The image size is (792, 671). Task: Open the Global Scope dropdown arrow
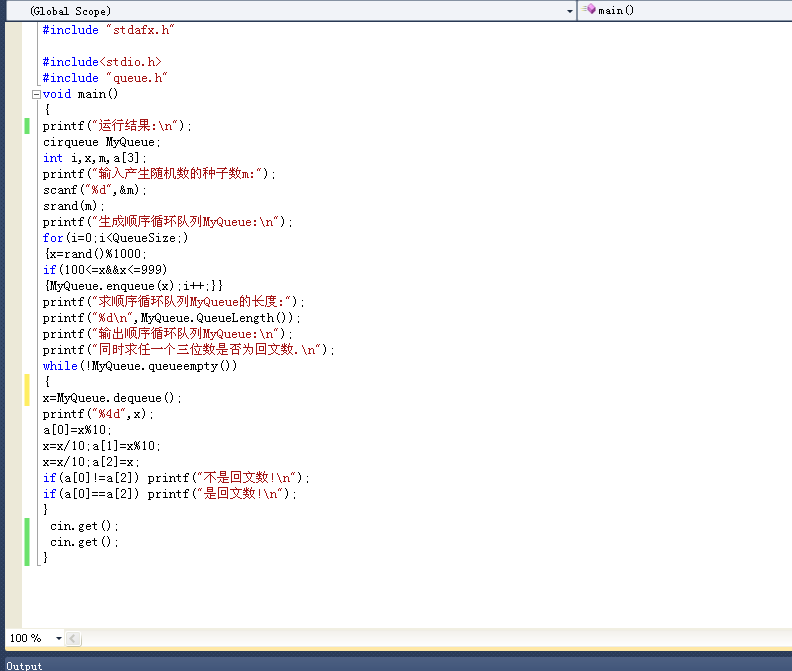coord(570,10)
